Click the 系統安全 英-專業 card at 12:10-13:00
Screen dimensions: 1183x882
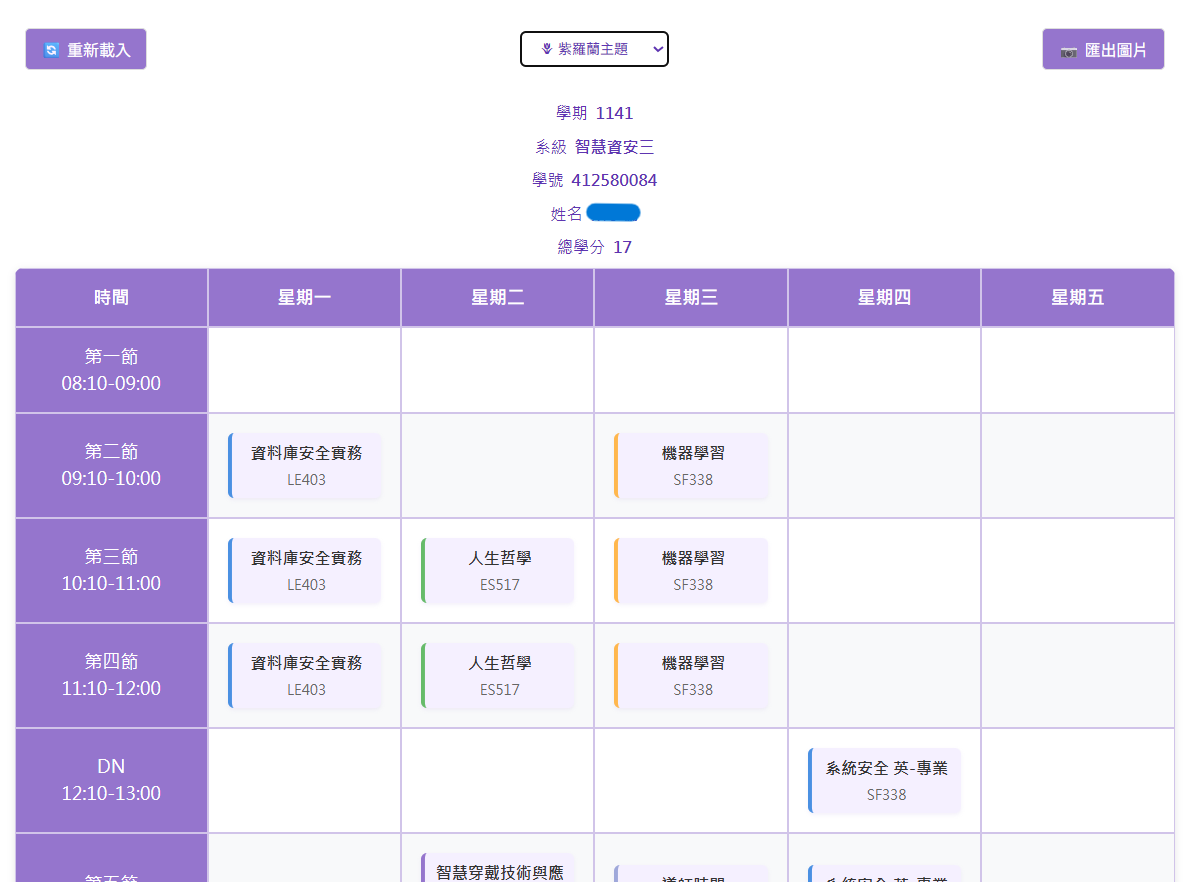[885, 780]
